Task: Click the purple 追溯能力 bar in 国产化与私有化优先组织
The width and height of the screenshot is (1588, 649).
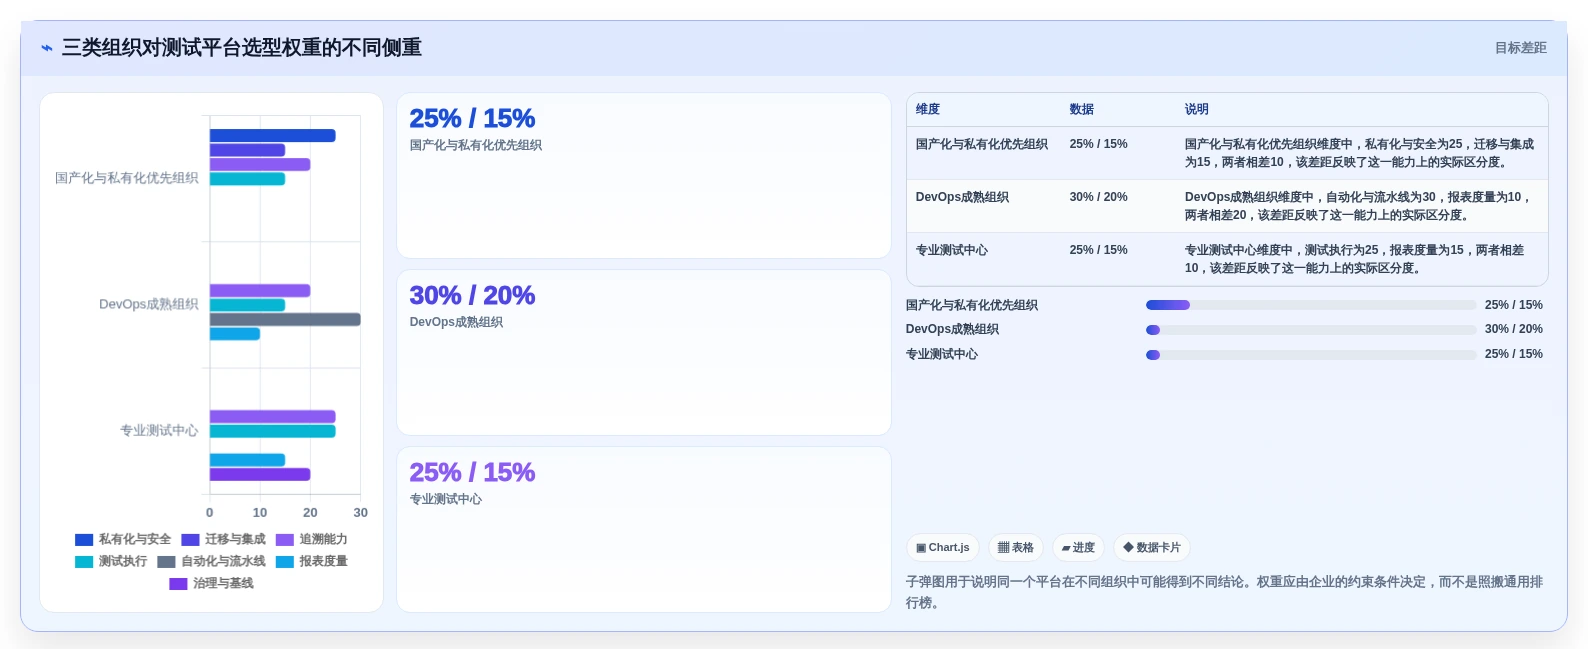Action: (260, 164)
